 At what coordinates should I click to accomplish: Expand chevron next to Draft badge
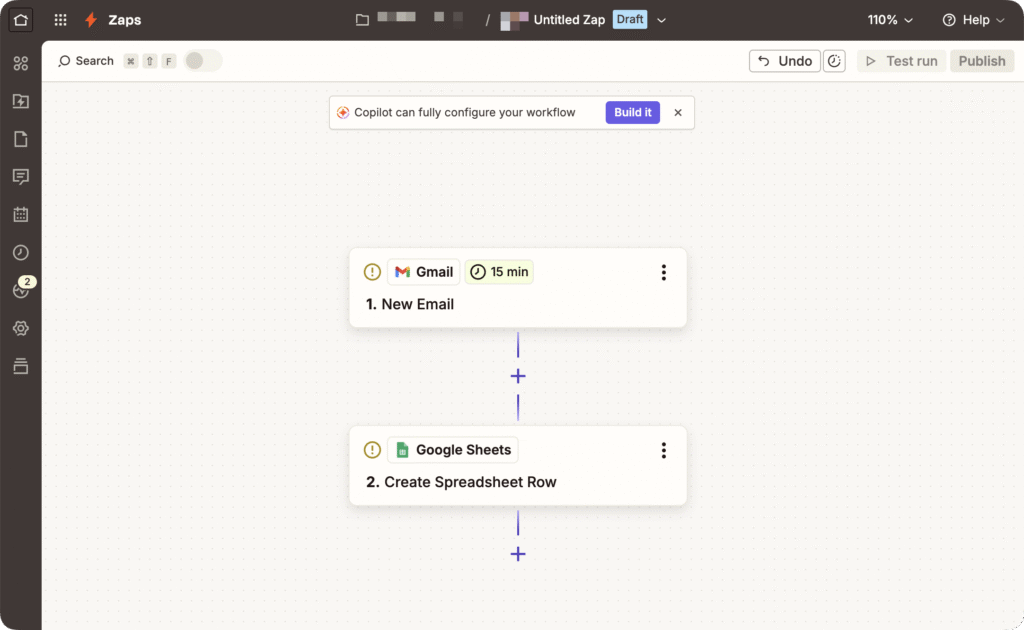tap(662, 20)
